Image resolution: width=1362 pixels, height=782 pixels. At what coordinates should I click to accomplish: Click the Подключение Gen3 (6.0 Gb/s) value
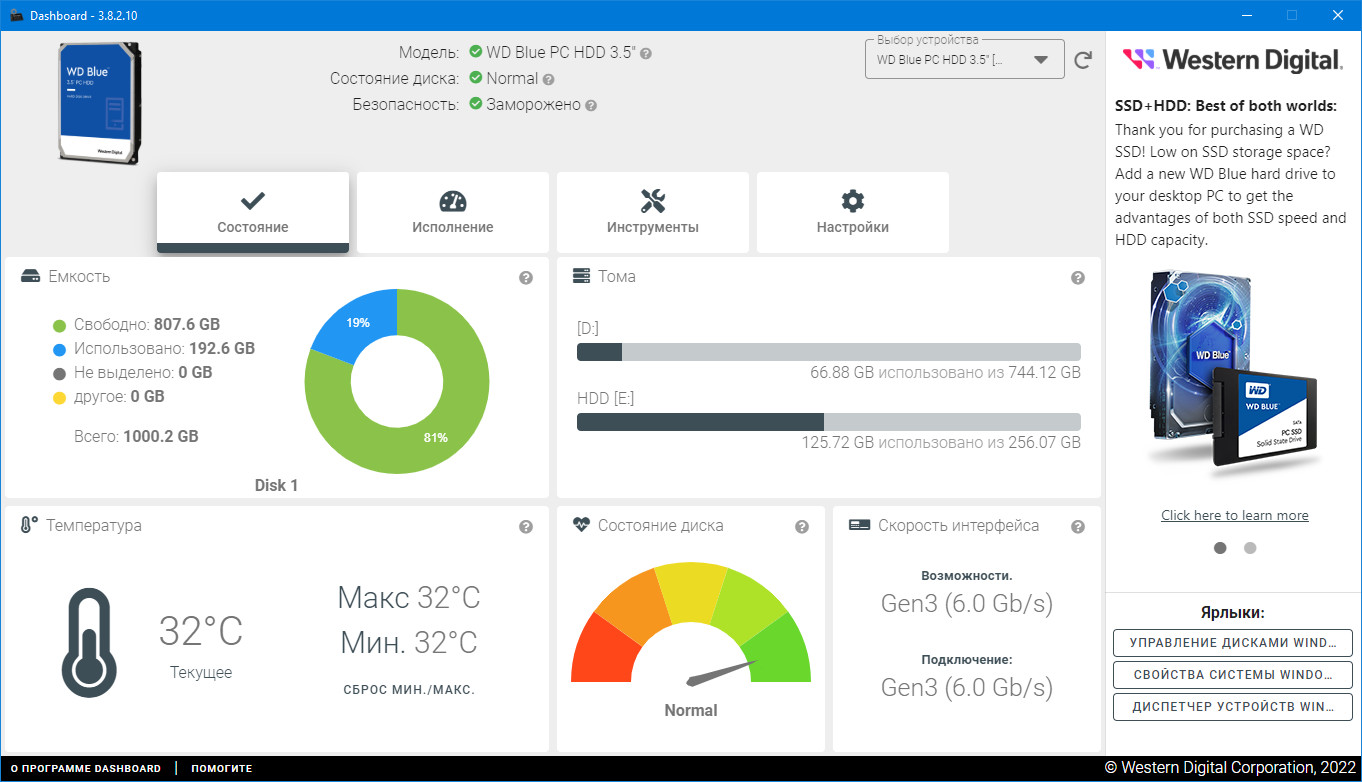point(967,688)
